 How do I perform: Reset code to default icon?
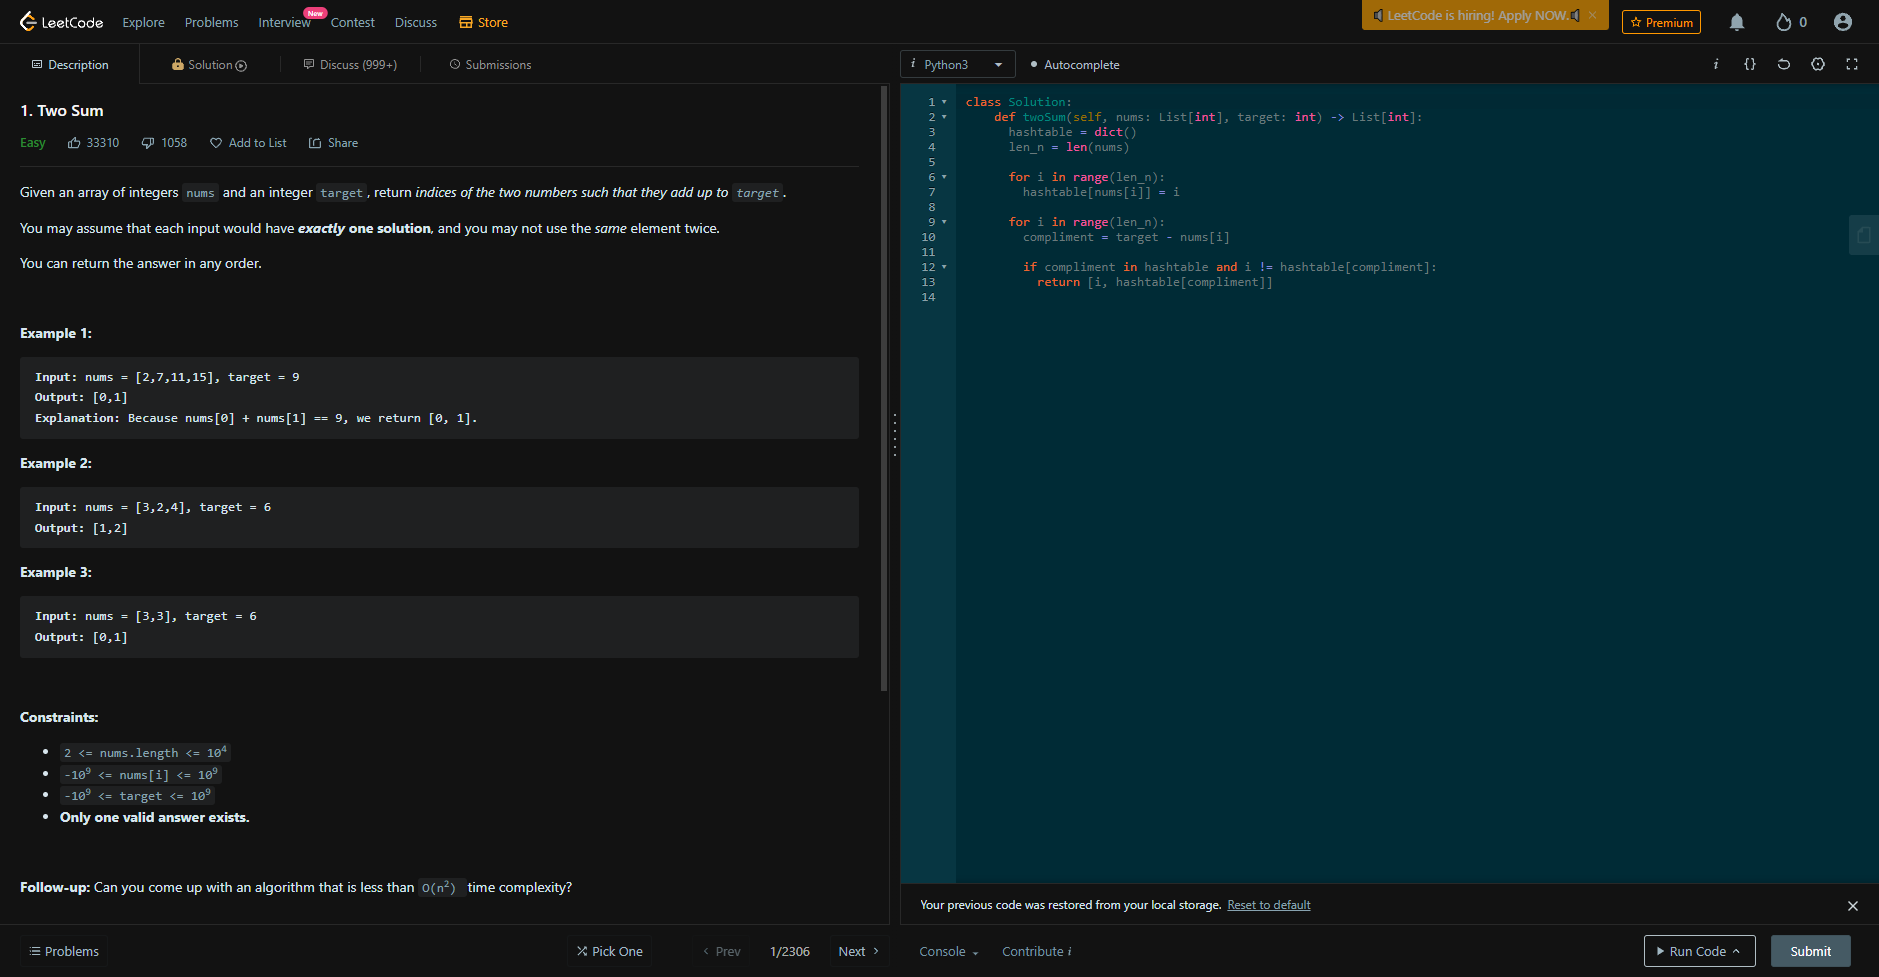pyautogui.click(x=1784, y=64)
